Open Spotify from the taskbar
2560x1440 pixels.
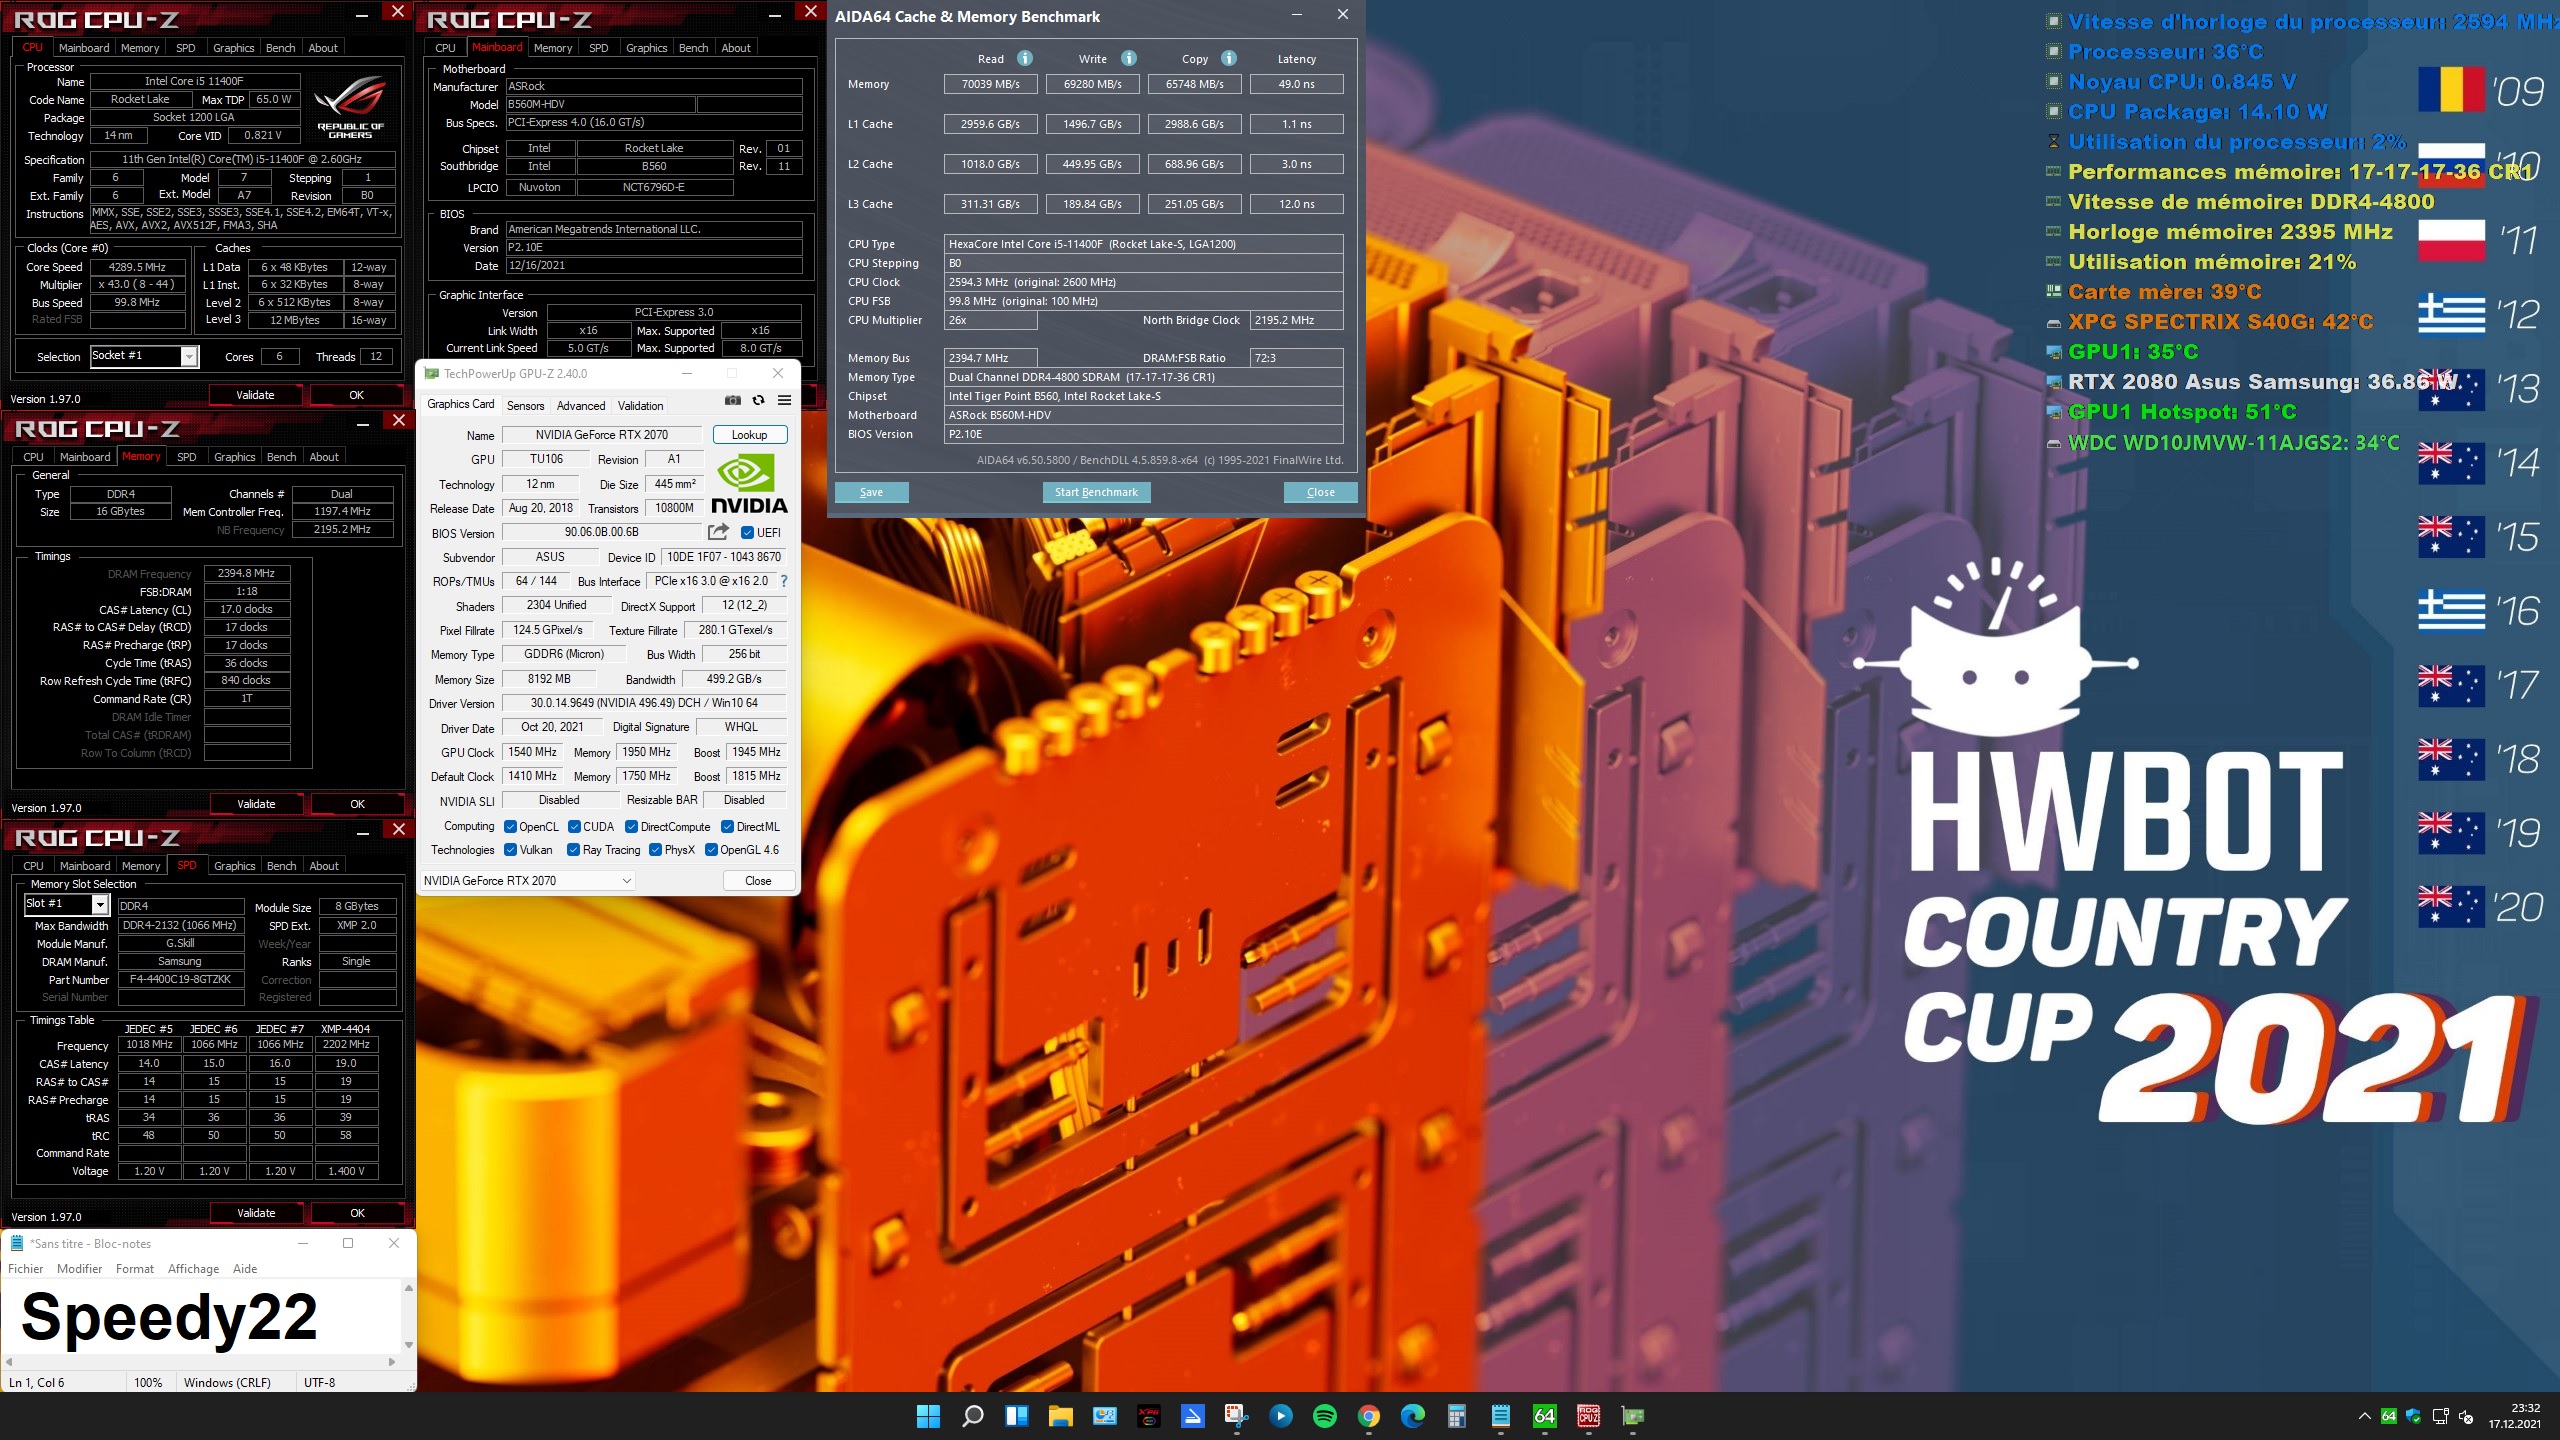[x=1324, y=1416]
